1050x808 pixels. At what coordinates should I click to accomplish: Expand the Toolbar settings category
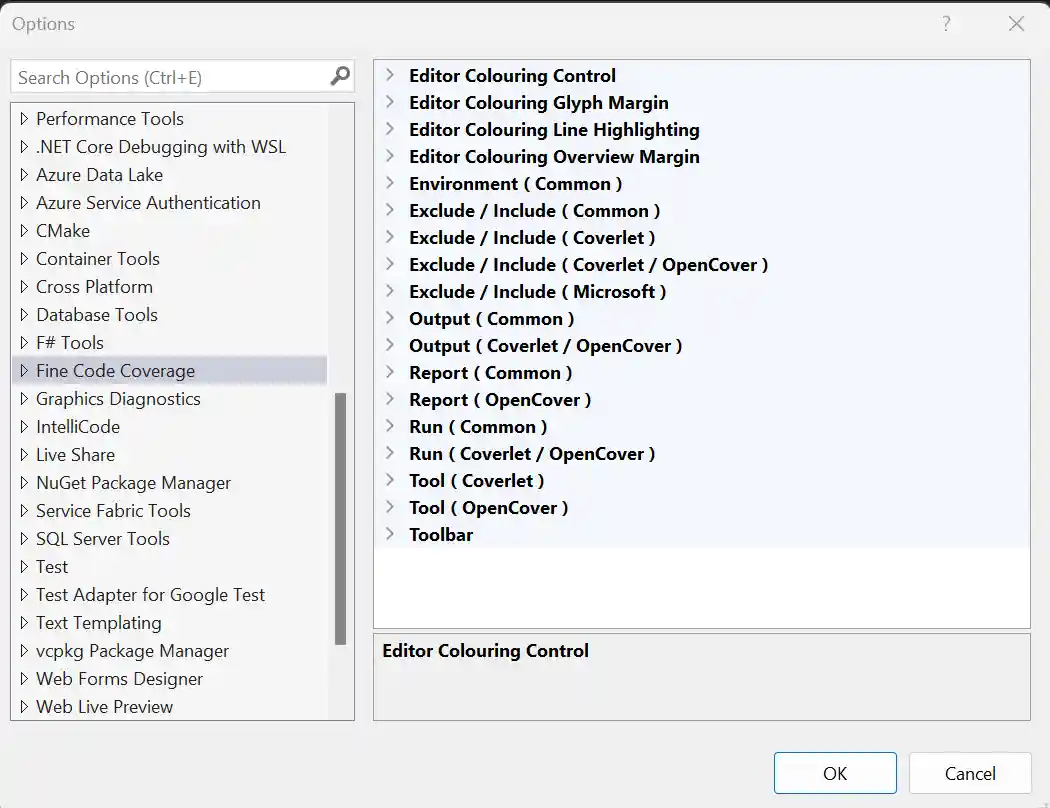click(391, 534)
